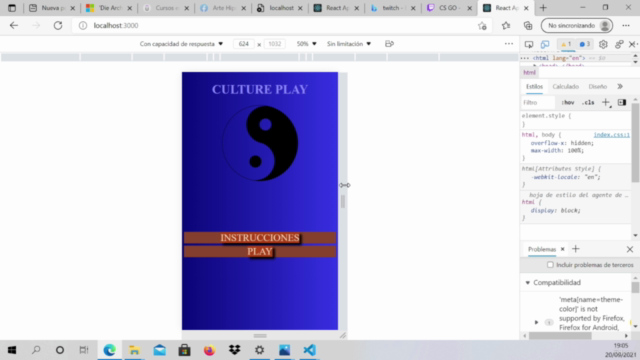This screenshot has width=640, height=360.
Task: Click the viewport right resize handle
Action: [x=343, y=201]
